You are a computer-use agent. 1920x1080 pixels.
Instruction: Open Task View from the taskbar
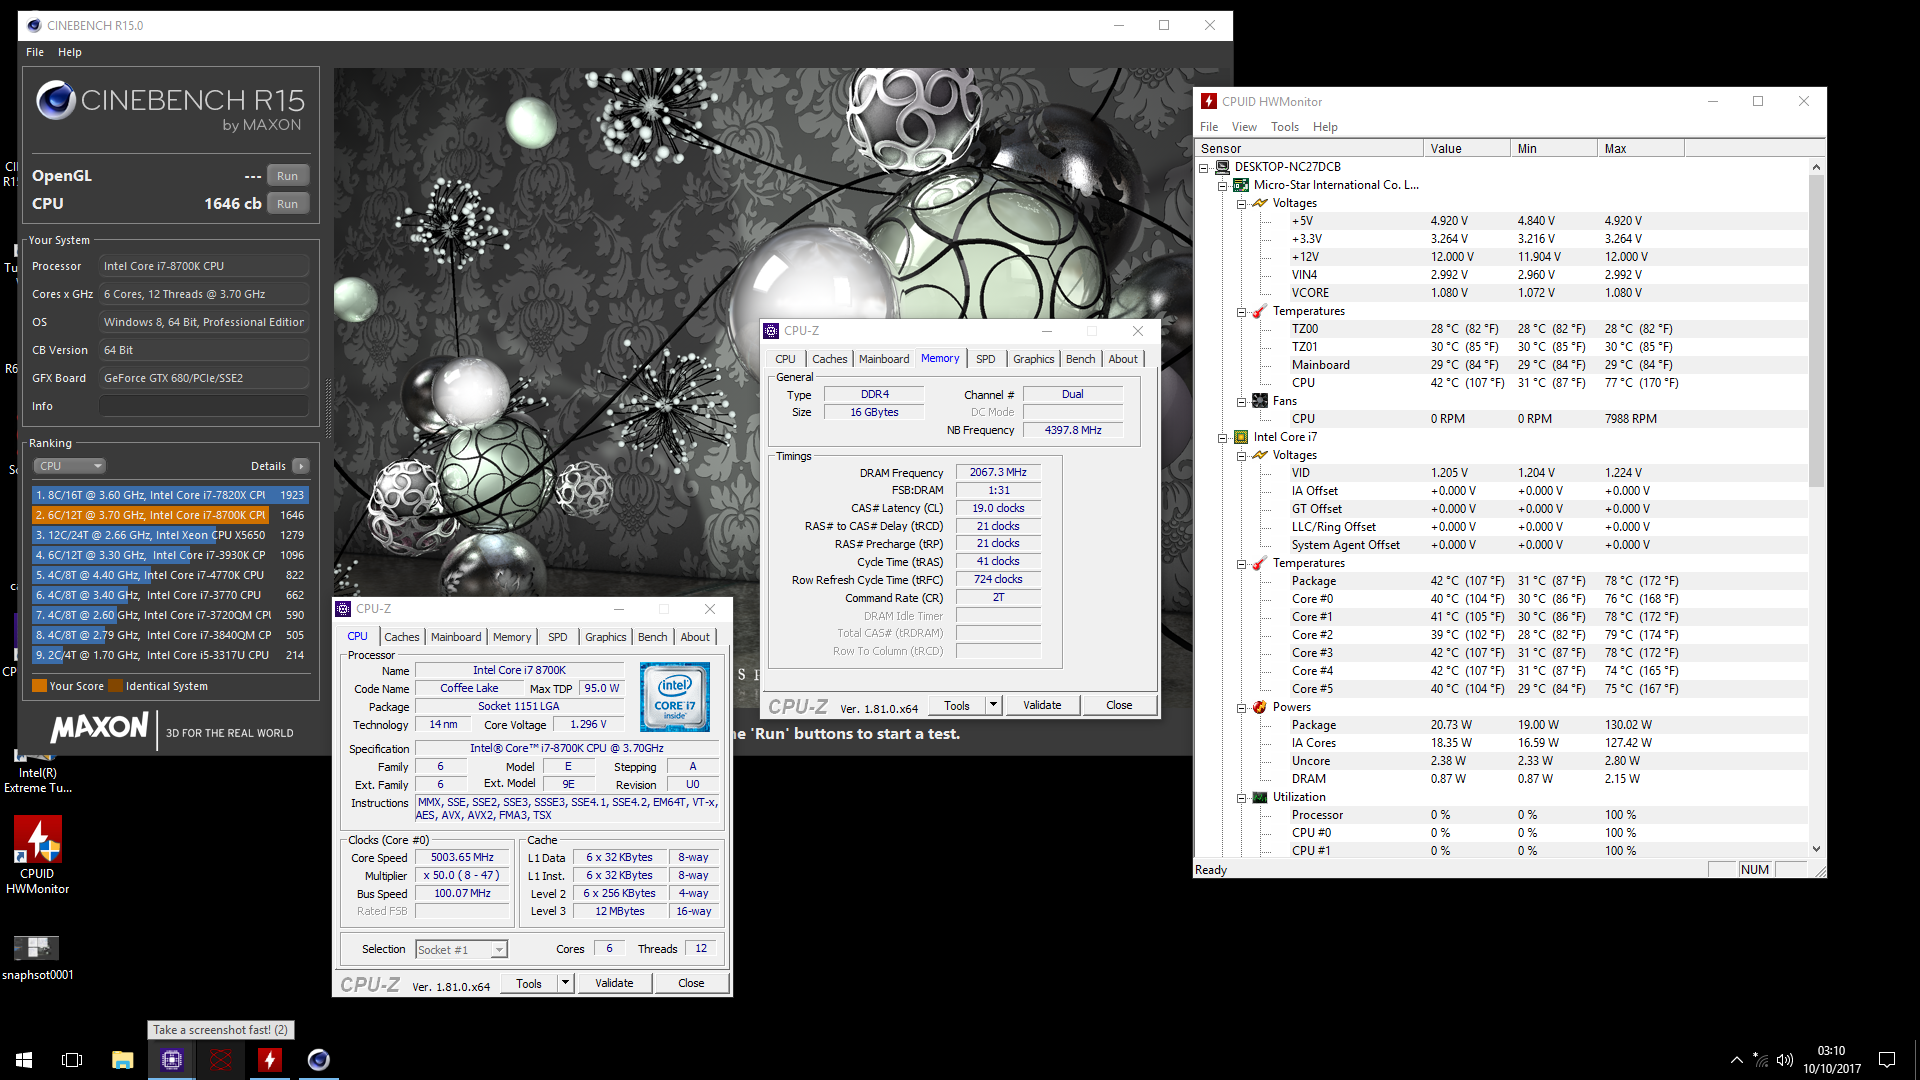coord(72,1060)
